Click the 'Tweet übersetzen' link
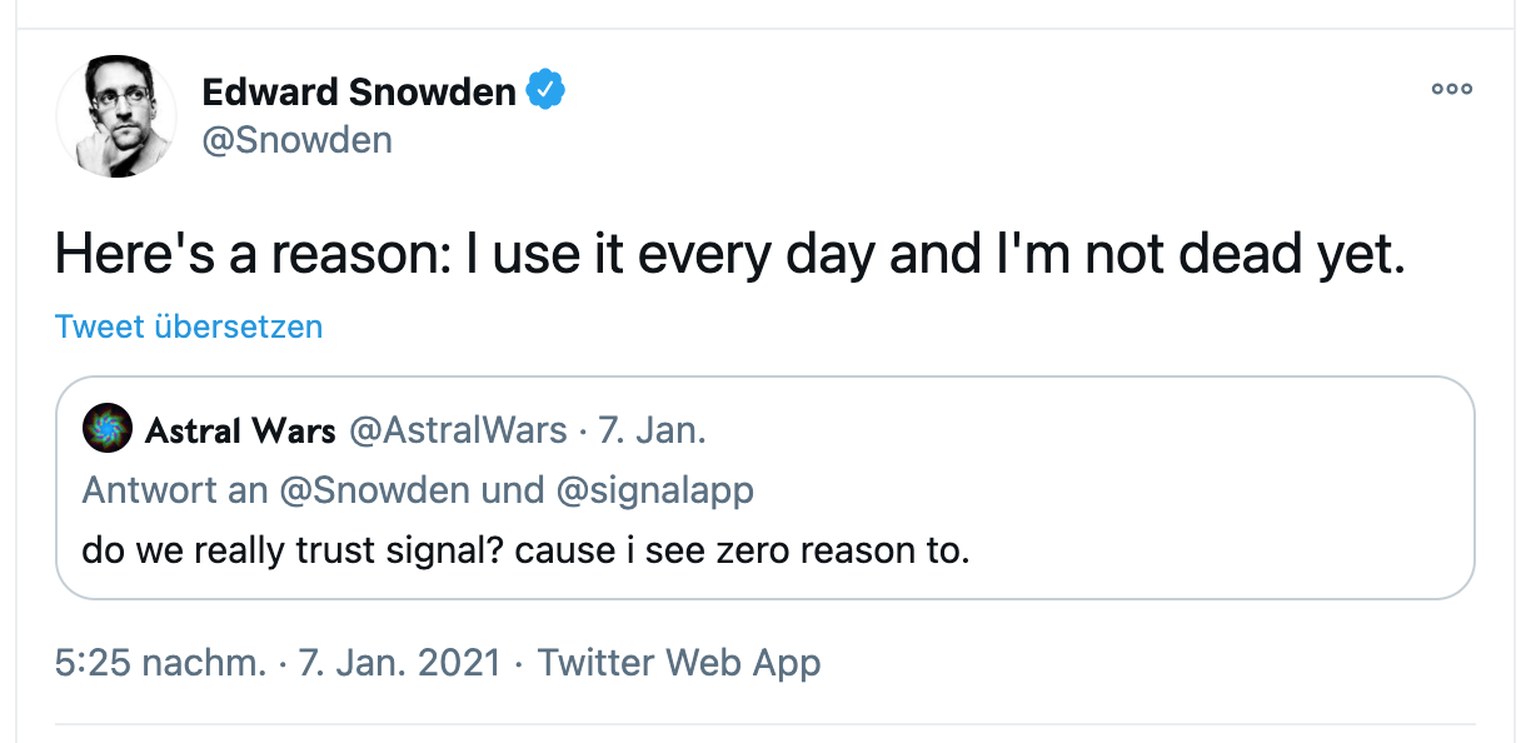1536x743 pixels. [x=189, y=327]
